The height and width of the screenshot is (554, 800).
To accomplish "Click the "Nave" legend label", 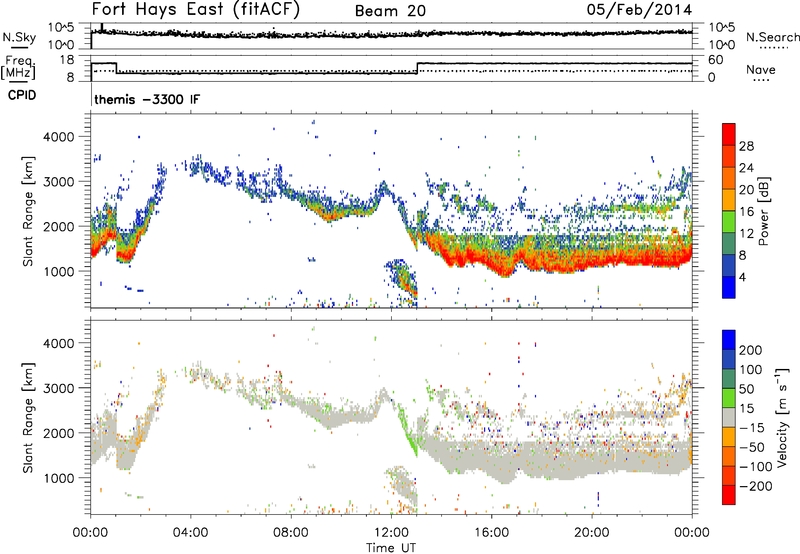I will coord(760,69).
